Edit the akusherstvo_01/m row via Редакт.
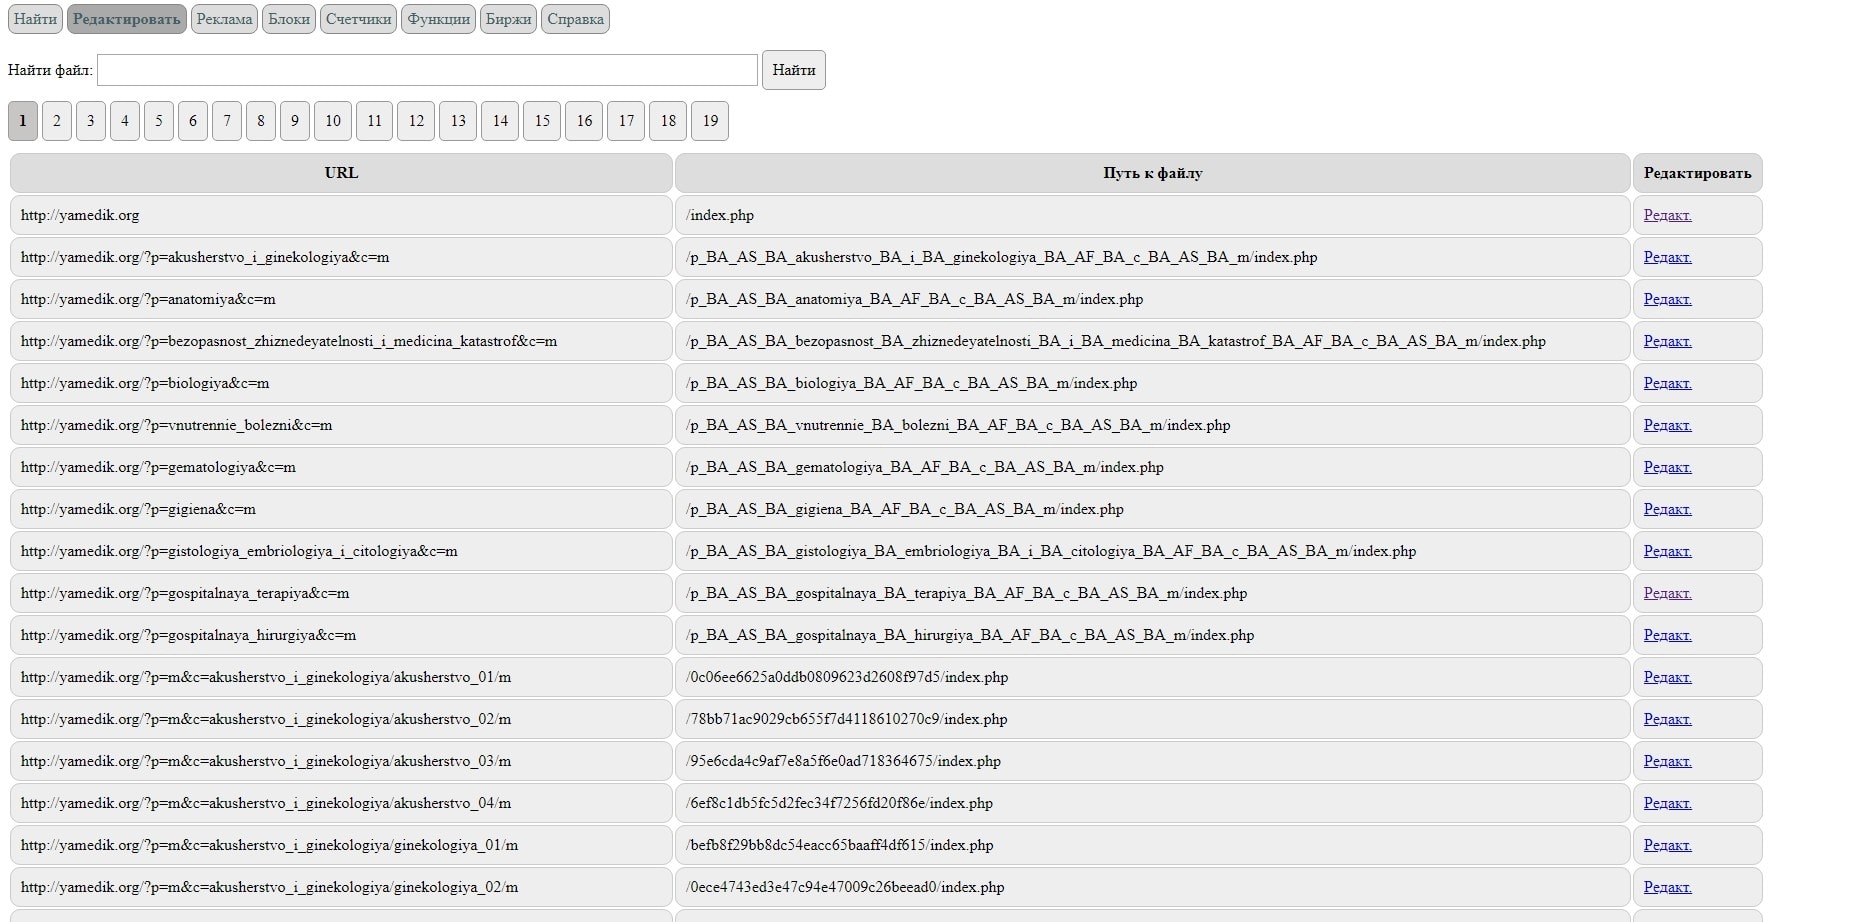The height and width of the screenshot is (922, 1876). click(x=1667, y=677)
